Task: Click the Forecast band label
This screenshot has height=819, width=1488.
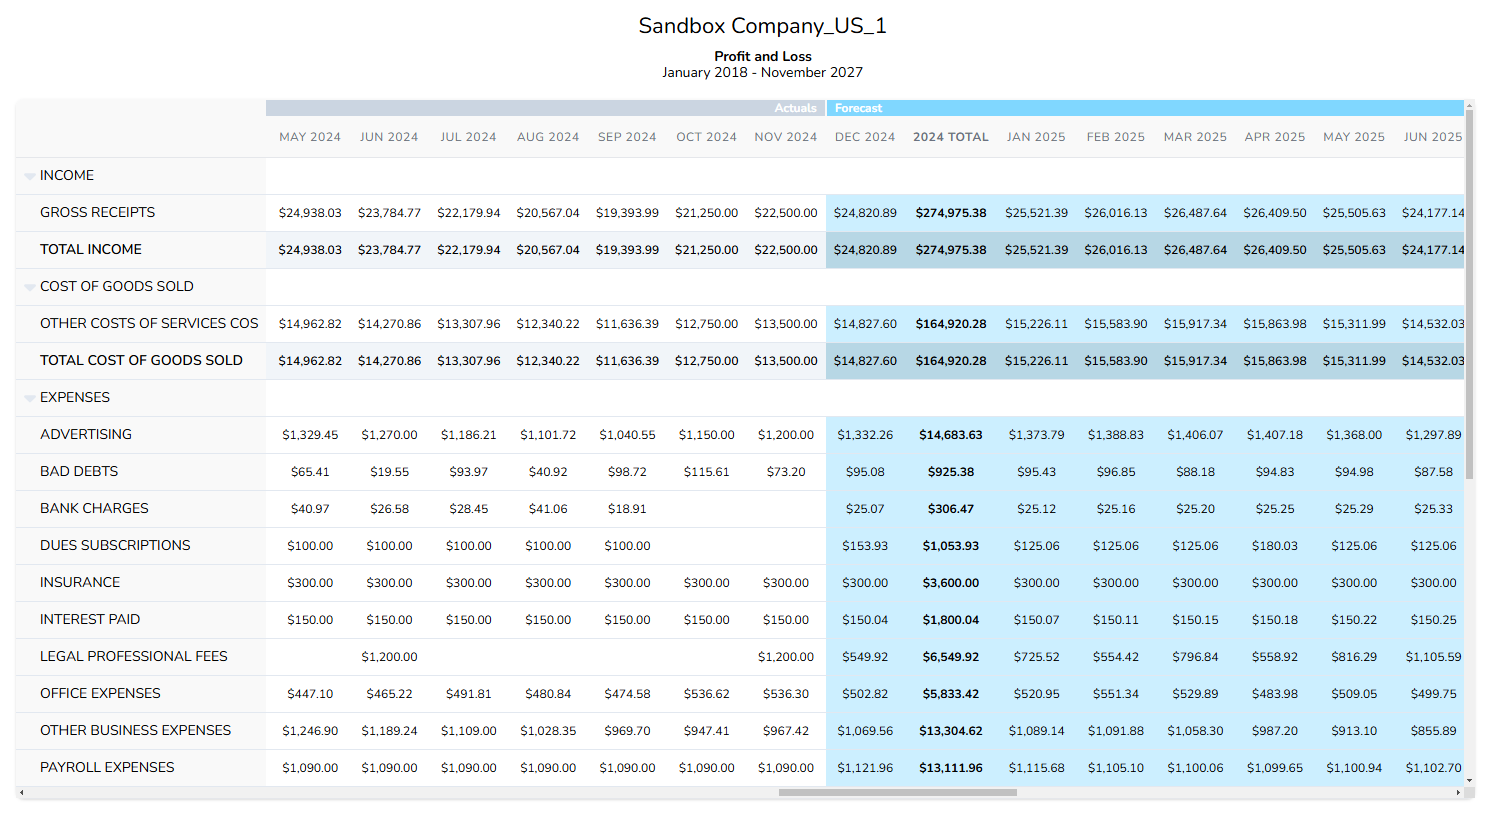Action: tap(858, 108)
